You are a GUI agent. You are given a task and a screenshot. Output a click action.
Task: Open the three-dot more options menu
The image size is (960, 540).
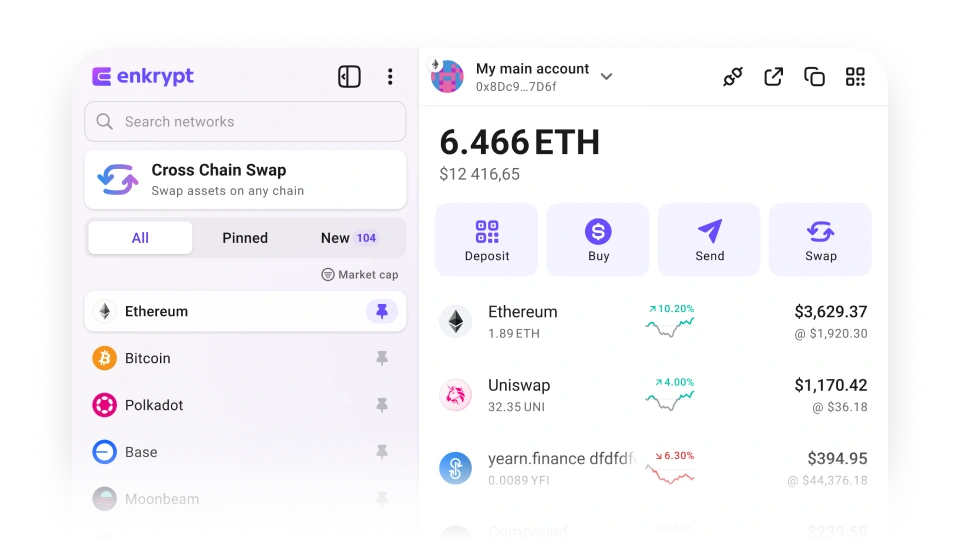(x=390, y=77)
